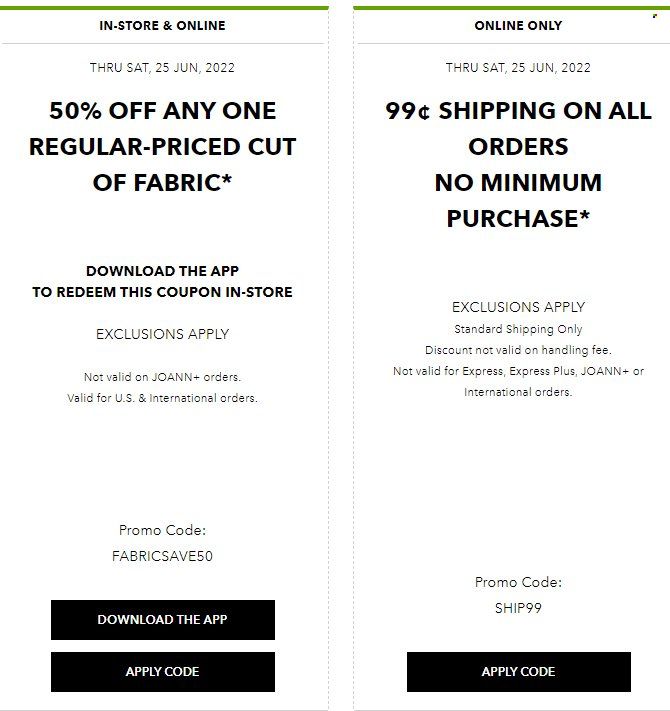Click the IN-STORE & ONLINE header
The image size is (670, 711).
(162, 25)
